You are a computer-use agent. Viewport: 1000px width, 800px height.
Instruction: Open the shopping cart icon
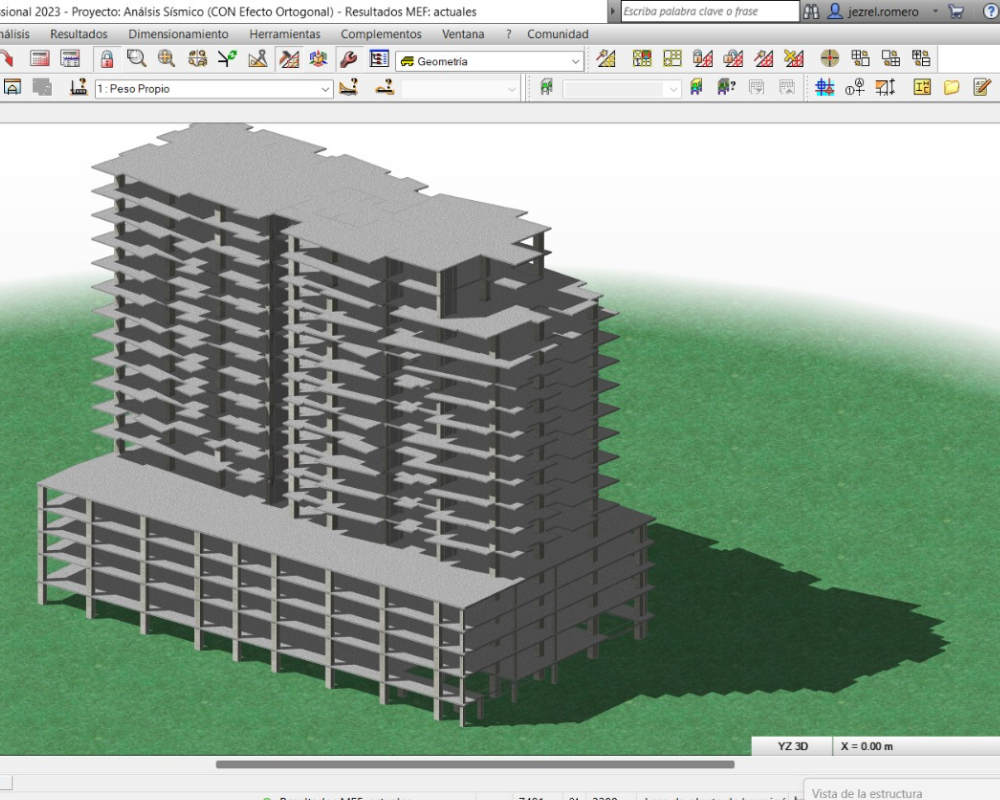(956, 12)
